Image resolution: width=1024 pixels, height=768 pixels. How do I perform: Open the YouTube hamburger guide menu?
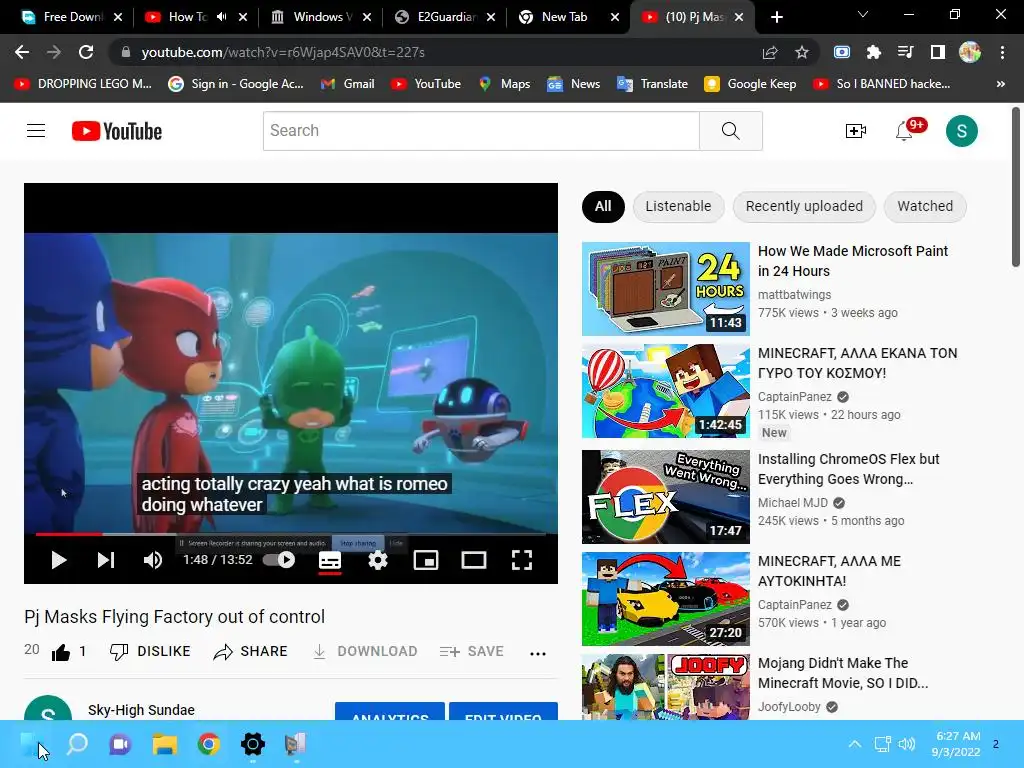(x=36, y=131)
